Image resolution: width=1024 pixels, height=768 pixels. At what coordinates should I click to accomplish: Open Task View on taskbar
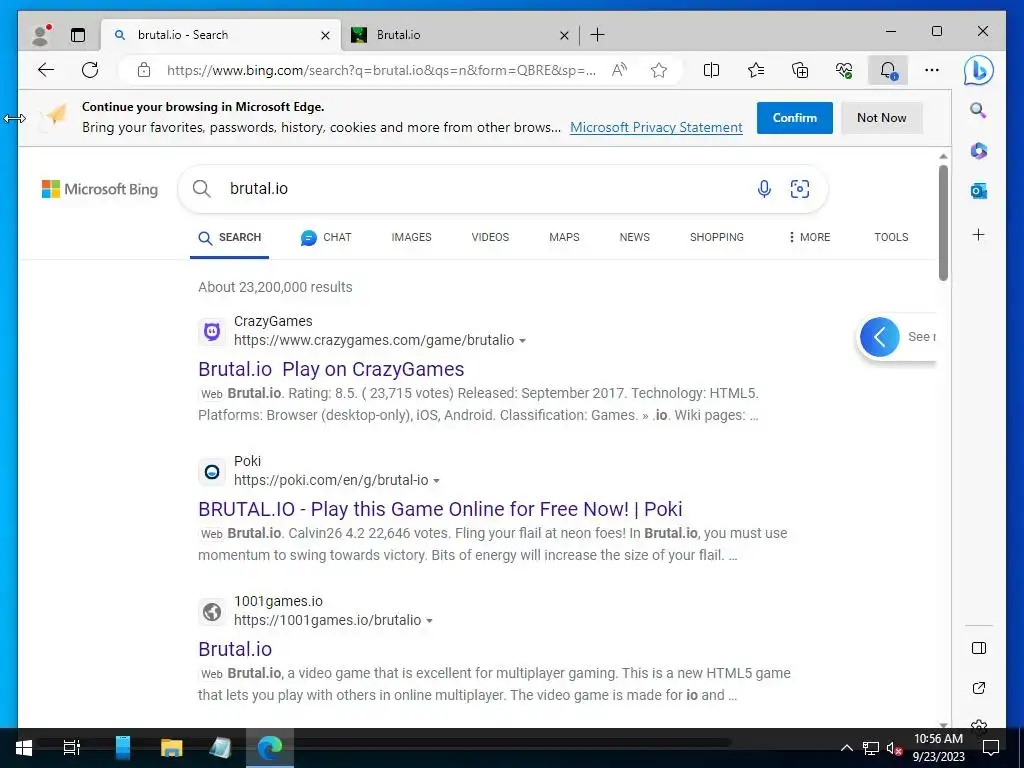(x=72, y=748)
